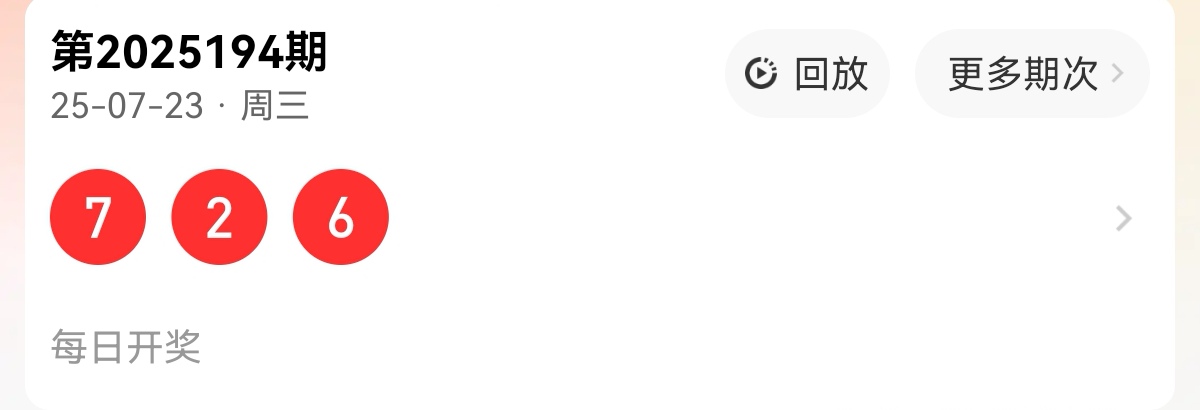Click the red ball numbered 7
This screenshot has width=1200, height=410.
98,218
